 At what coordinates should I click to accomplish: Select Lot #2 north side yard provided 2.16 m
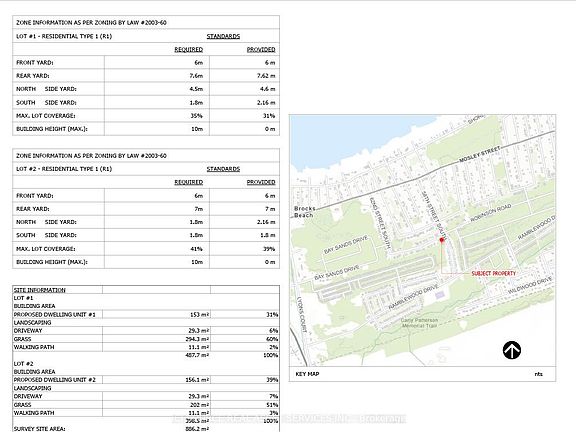coord(266,222)
